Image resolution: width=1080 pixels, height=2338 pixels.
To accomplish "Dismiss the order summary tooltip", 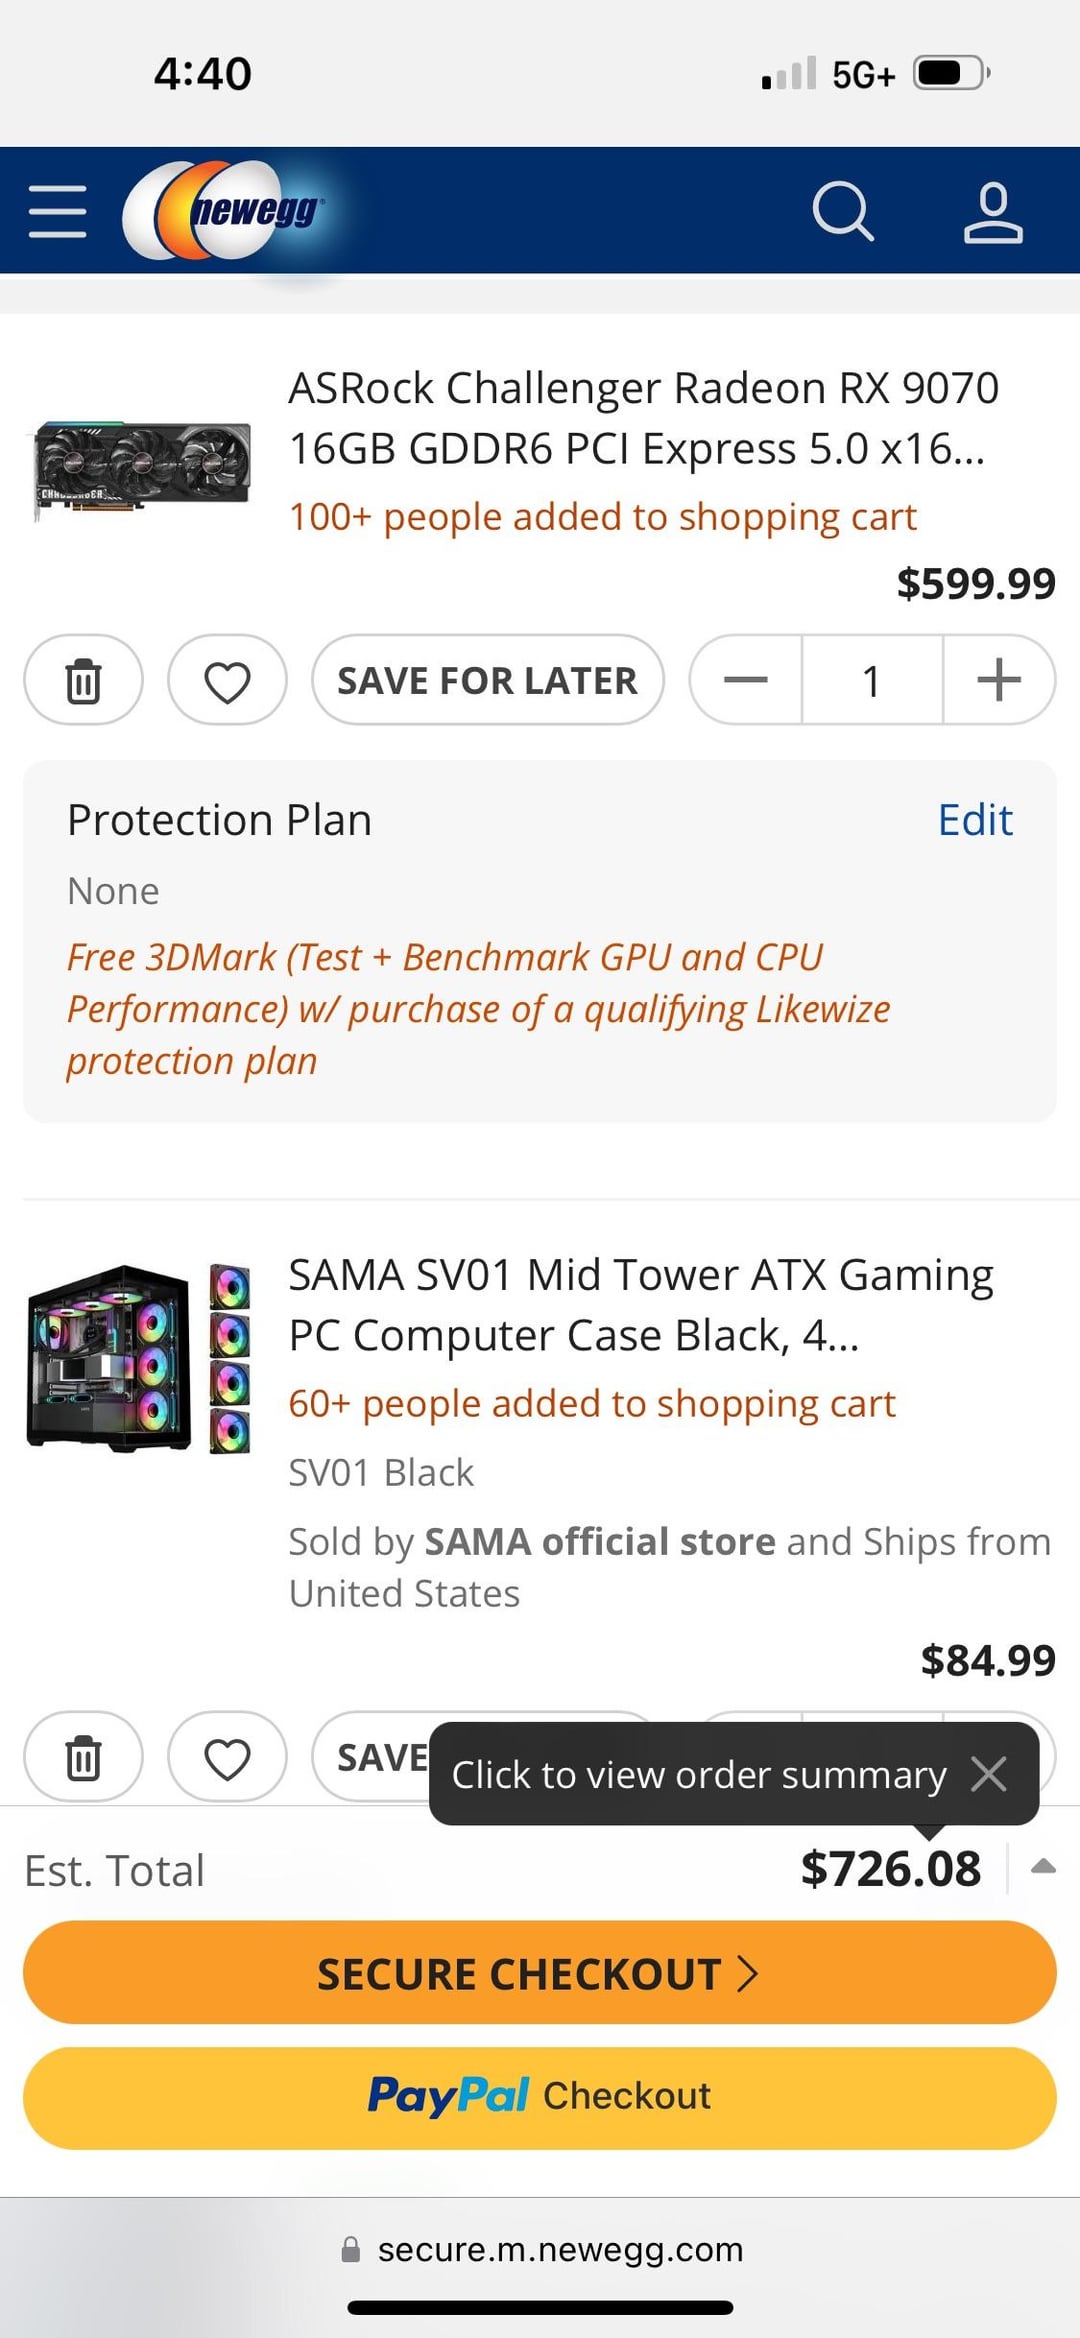I will (x=989, y=1774).
